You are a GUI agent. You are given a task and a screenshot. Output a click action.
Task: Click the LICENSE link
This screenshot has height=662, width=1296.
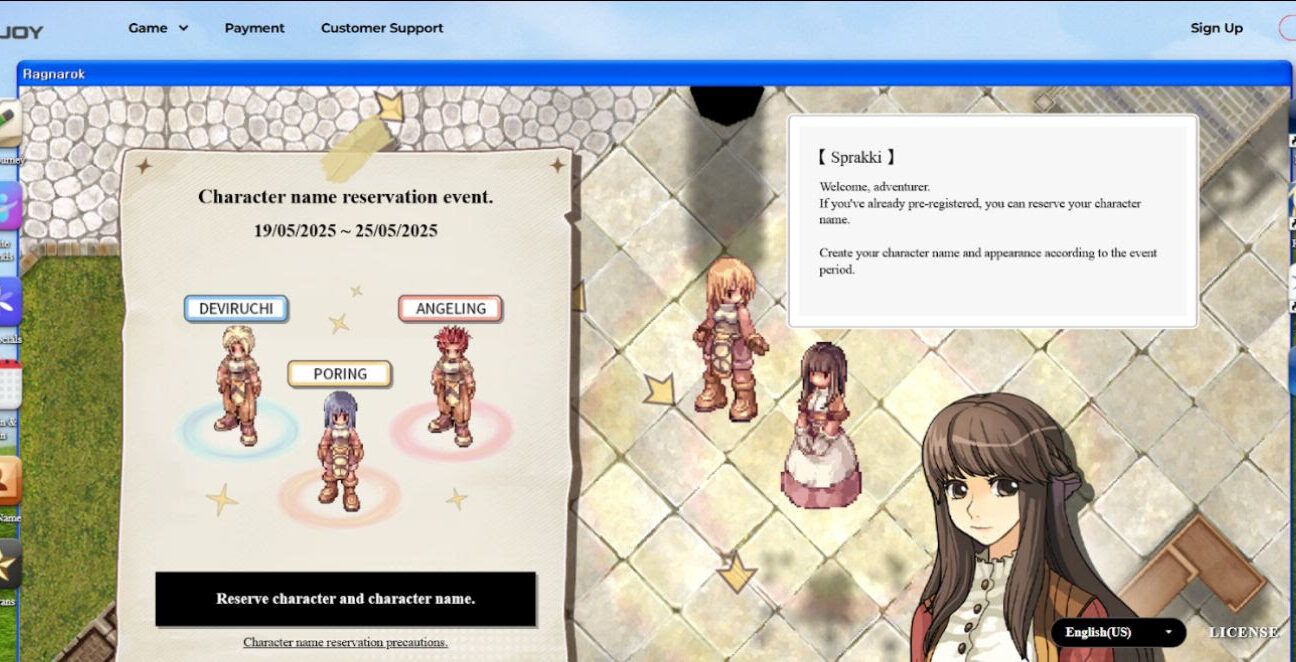click(1244, 632)
